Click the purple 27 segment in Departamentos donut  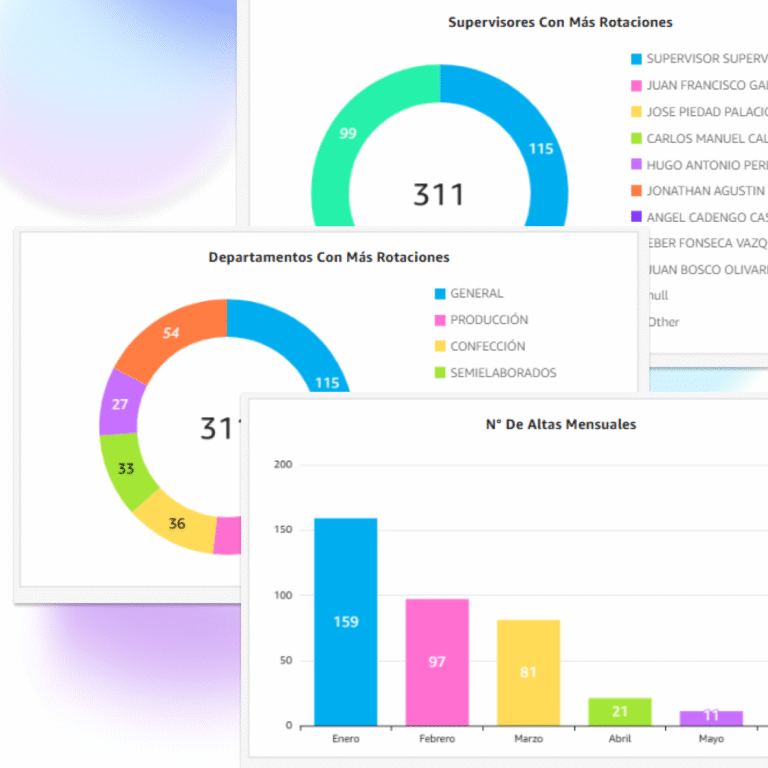[x=120, y=404]
